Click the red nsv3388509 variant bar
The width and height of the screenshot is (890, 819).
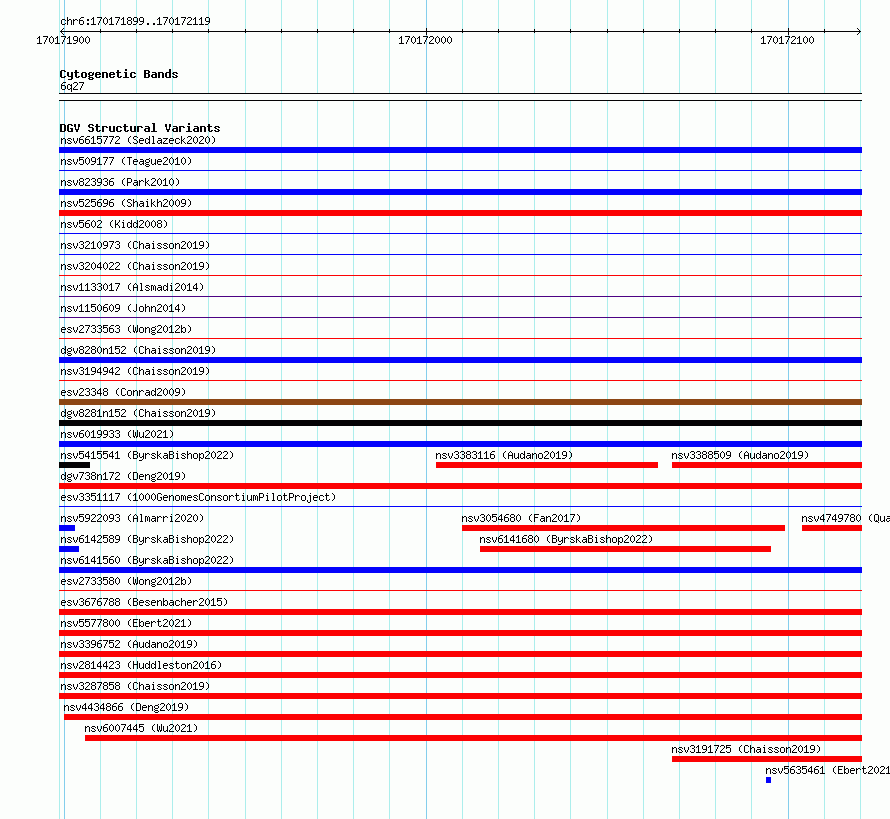pos(767,465)
